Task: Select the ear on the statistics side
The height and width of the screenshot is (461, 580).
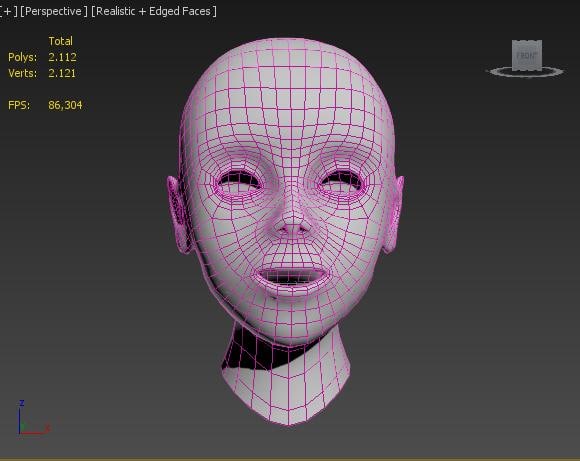Action: 178,215
